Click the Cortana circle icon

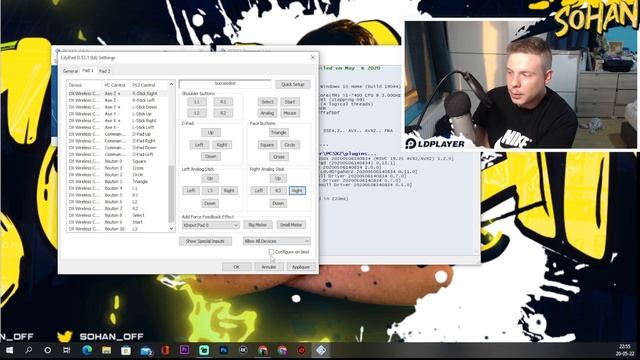(48, 350)
